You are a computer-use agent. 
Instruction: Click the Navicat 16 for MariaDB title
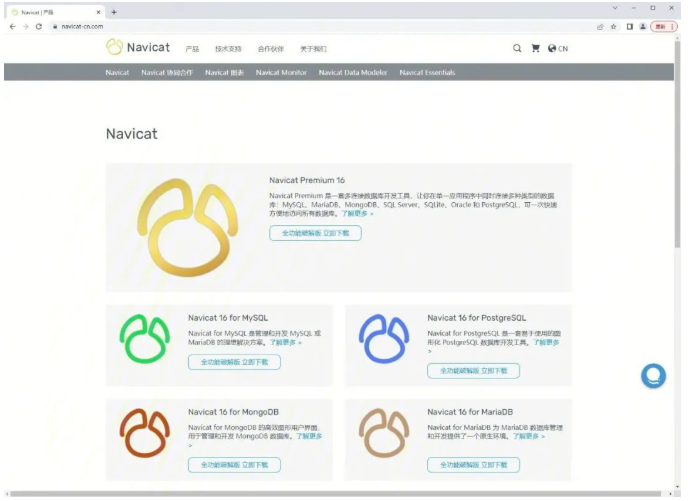[470, 412]
